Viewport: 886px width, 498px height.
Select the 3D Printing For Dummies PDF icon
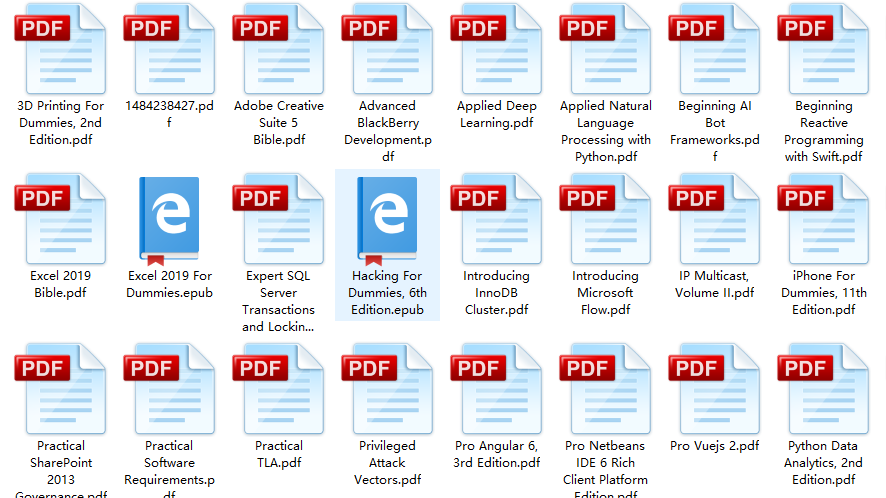(x=60, y=49)
